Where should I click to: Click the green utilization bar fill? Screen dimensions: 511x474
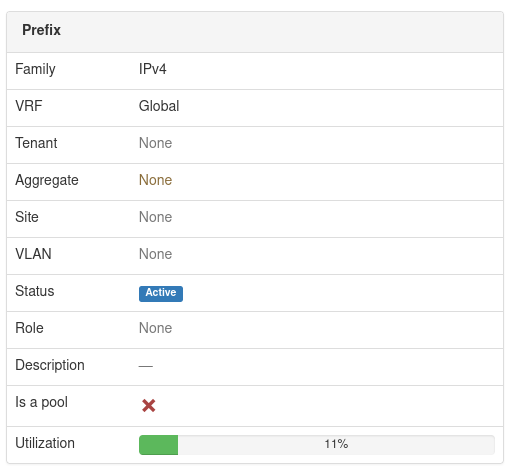[x=158, y=445]
